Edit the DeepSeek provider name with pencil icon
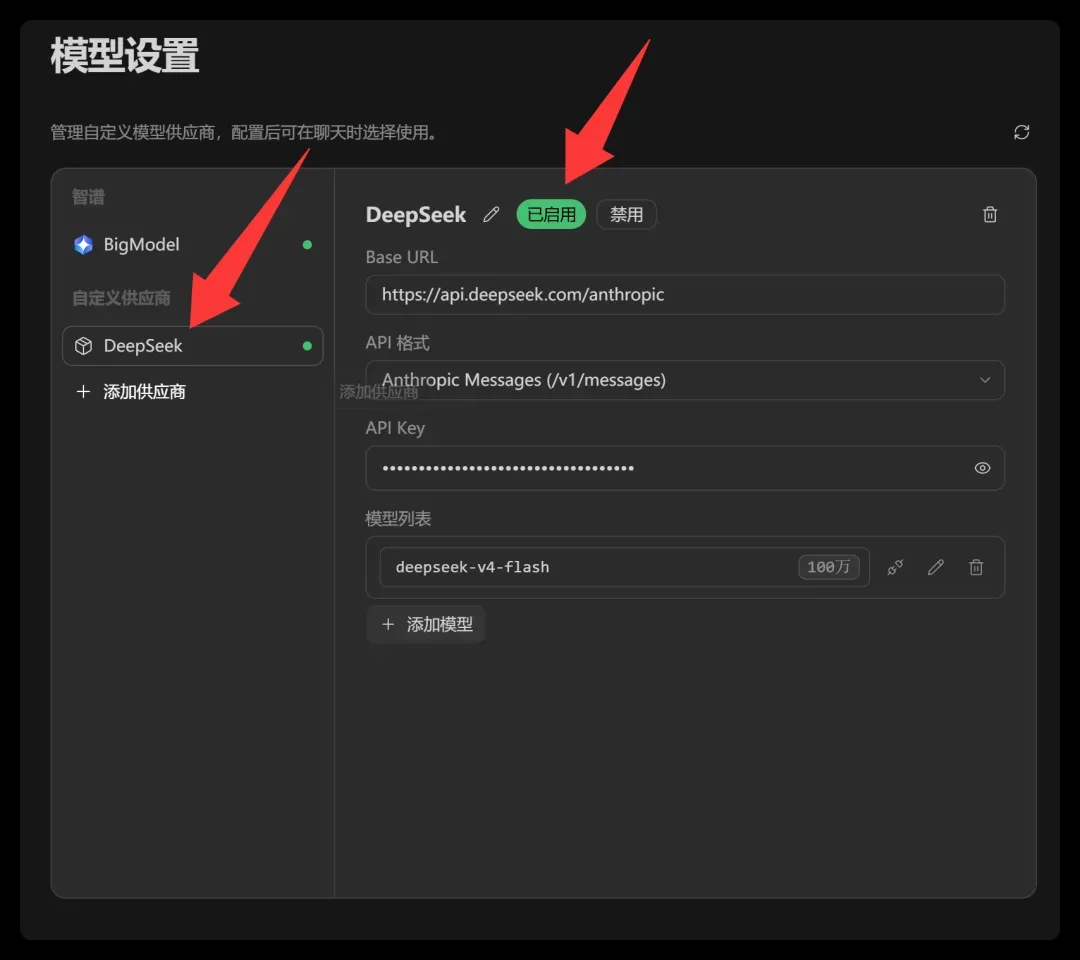This screenshot has width=1080, height=960. click(491, 215)
